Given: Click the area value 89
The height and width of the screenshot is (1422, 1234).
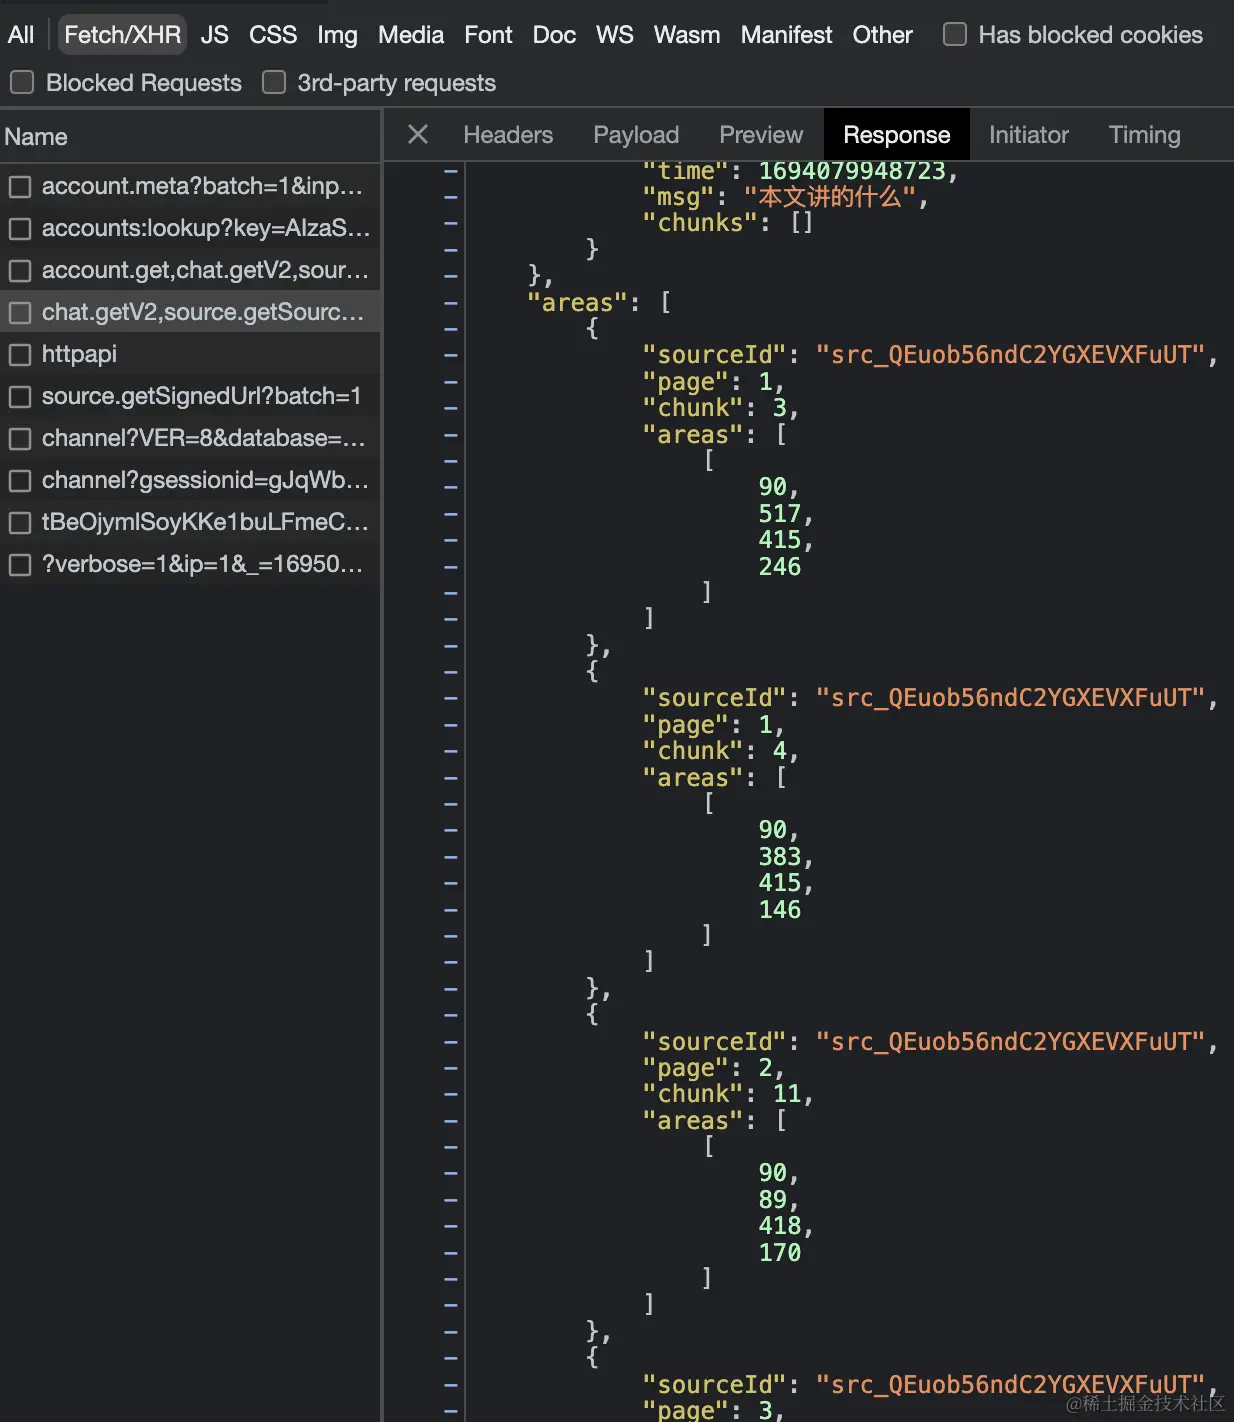Looking at the screenshot, I should (773, 1200).
